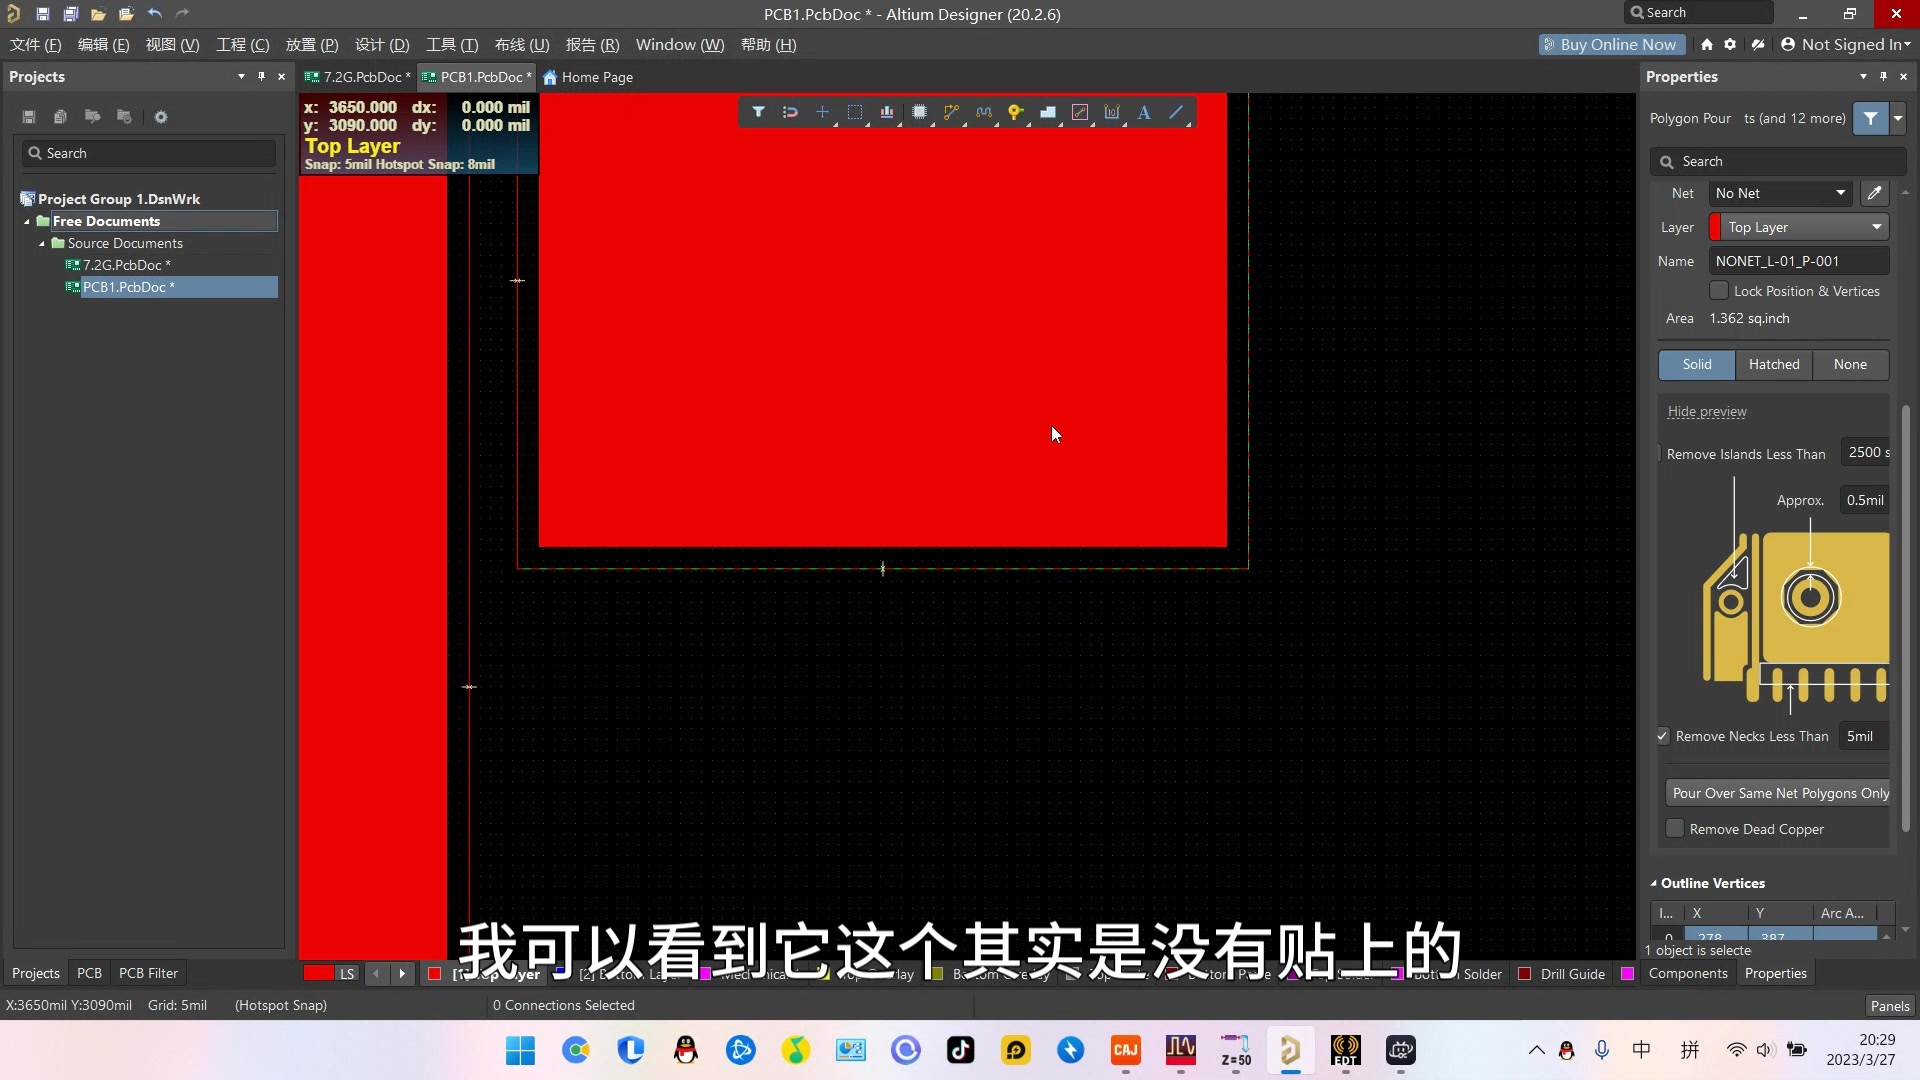Click the Top Layer color swatch
1920x1080 pixels.
click(1712, 227)
